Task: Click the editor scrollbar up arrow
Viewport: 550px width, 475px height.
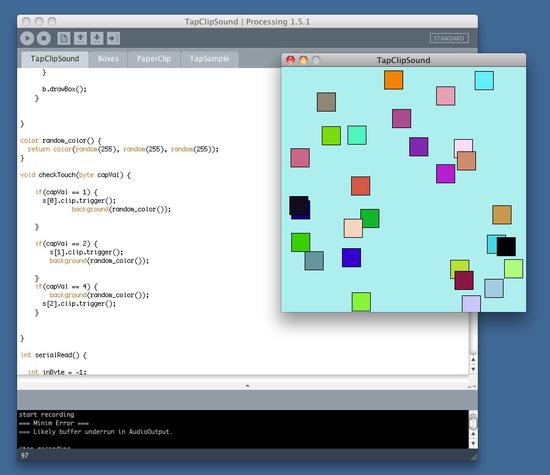Action: [x=473, y=360]
